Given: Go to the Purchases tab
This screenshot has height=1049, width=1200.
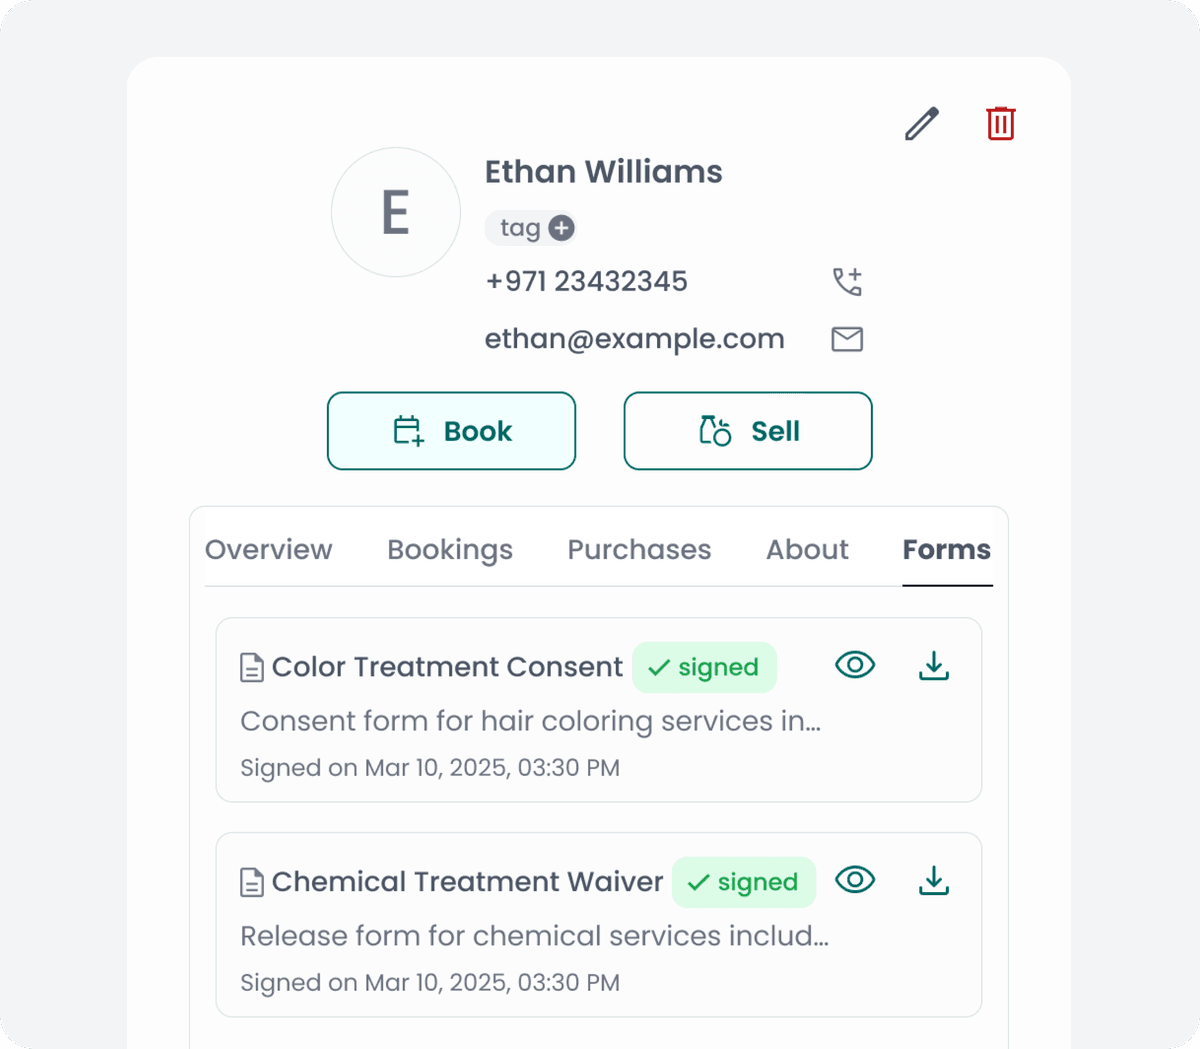Looking at the screenshot, I should (639, 550).
